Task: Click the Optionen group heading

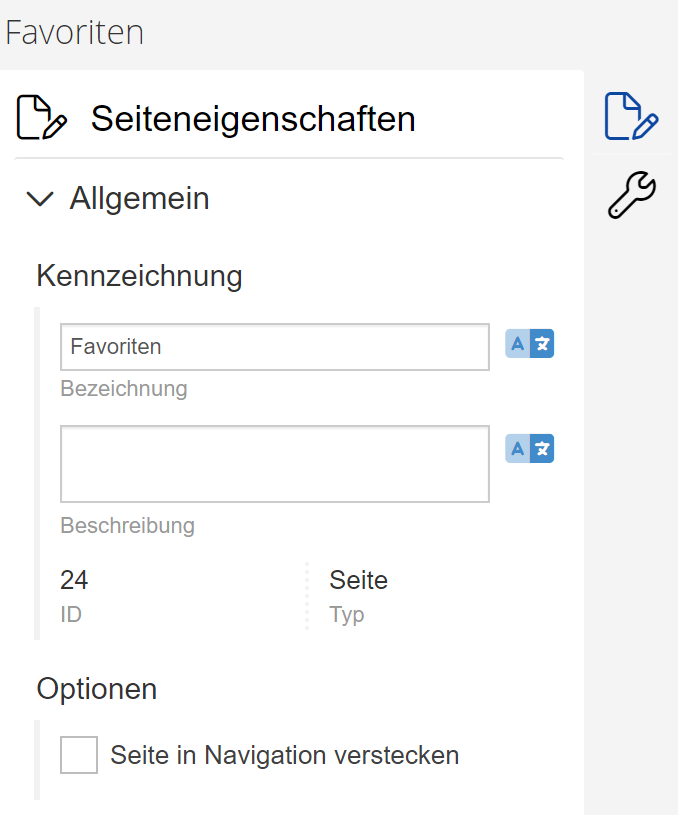Action: [97, 689]
